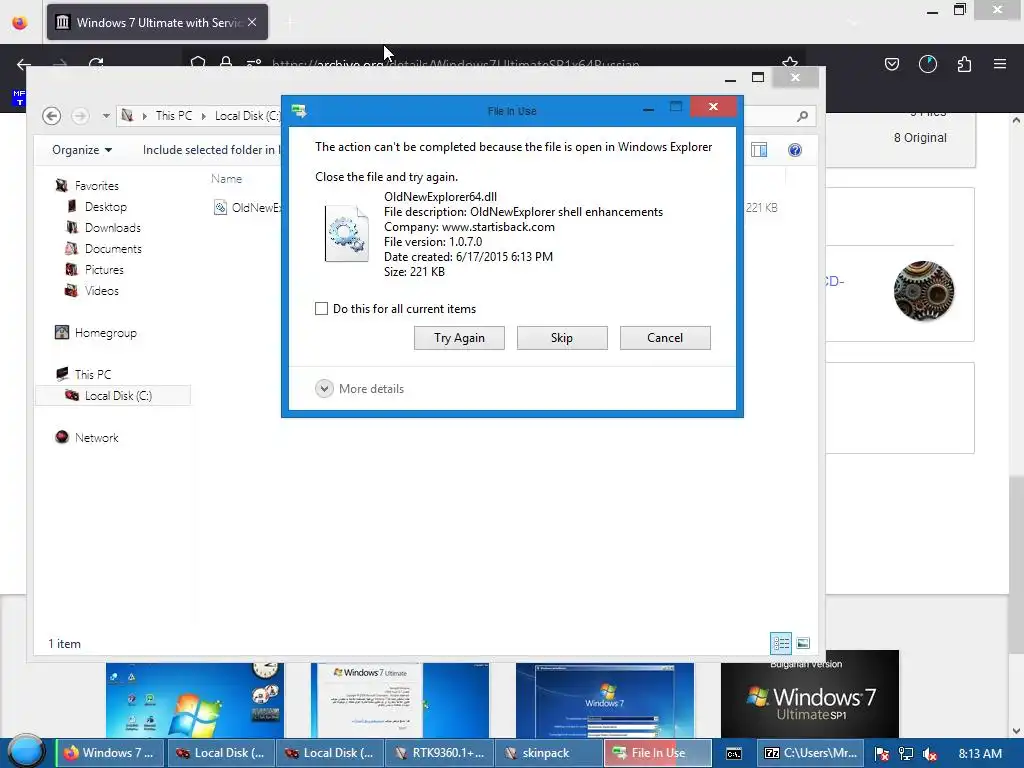Cancel the File In Use dialog
Screen dimensions: 1024x768
(665, 338)
